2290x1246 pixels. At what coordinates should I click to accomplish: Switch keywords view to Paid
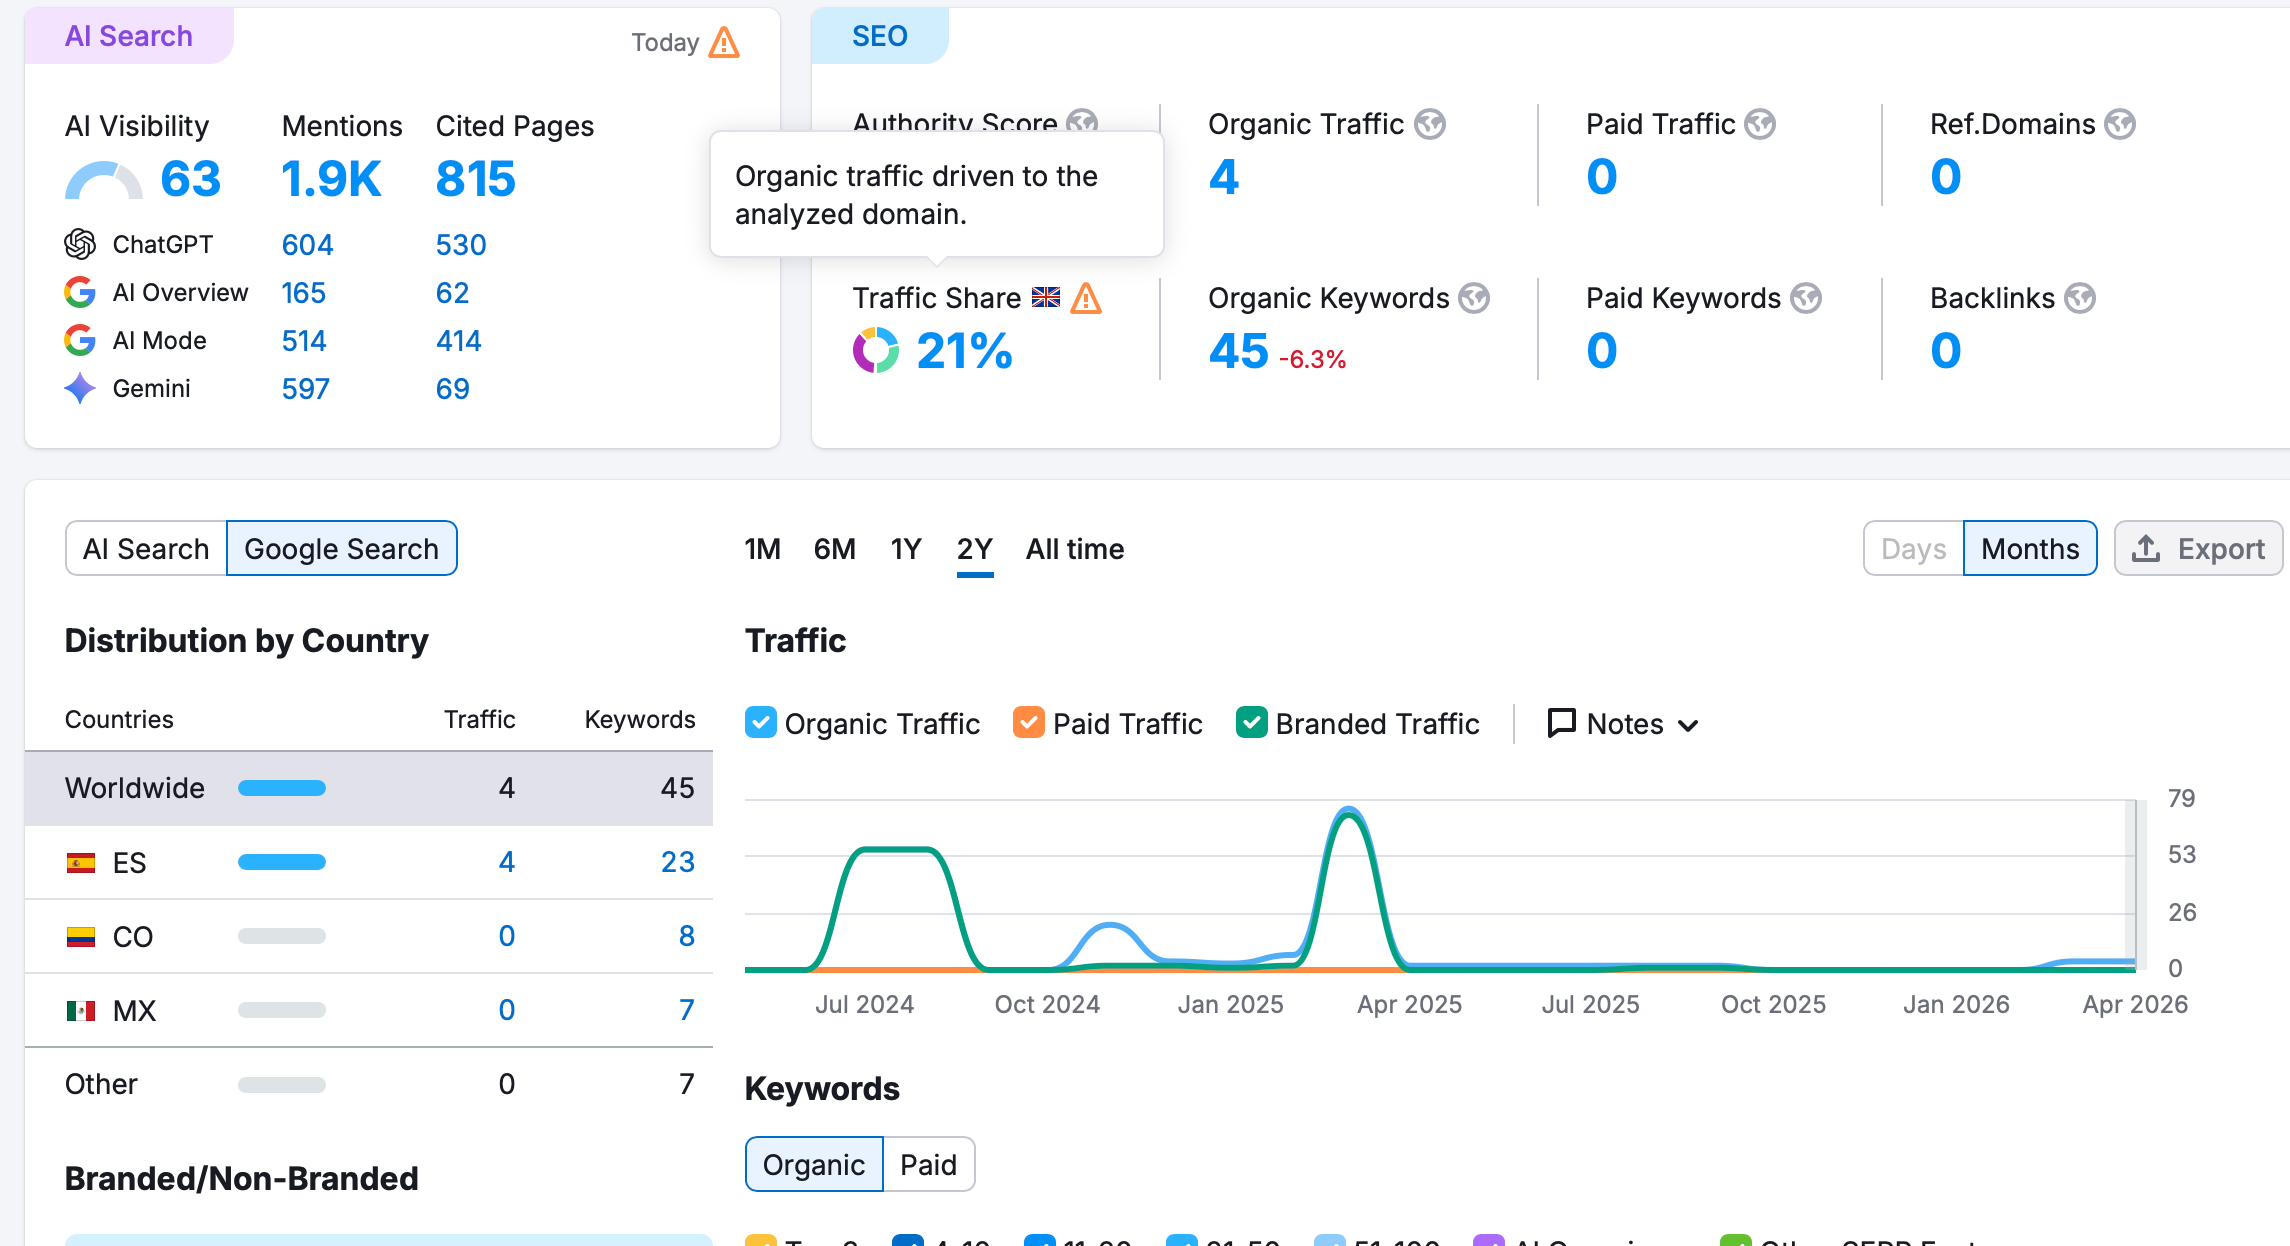[928, 1164]
